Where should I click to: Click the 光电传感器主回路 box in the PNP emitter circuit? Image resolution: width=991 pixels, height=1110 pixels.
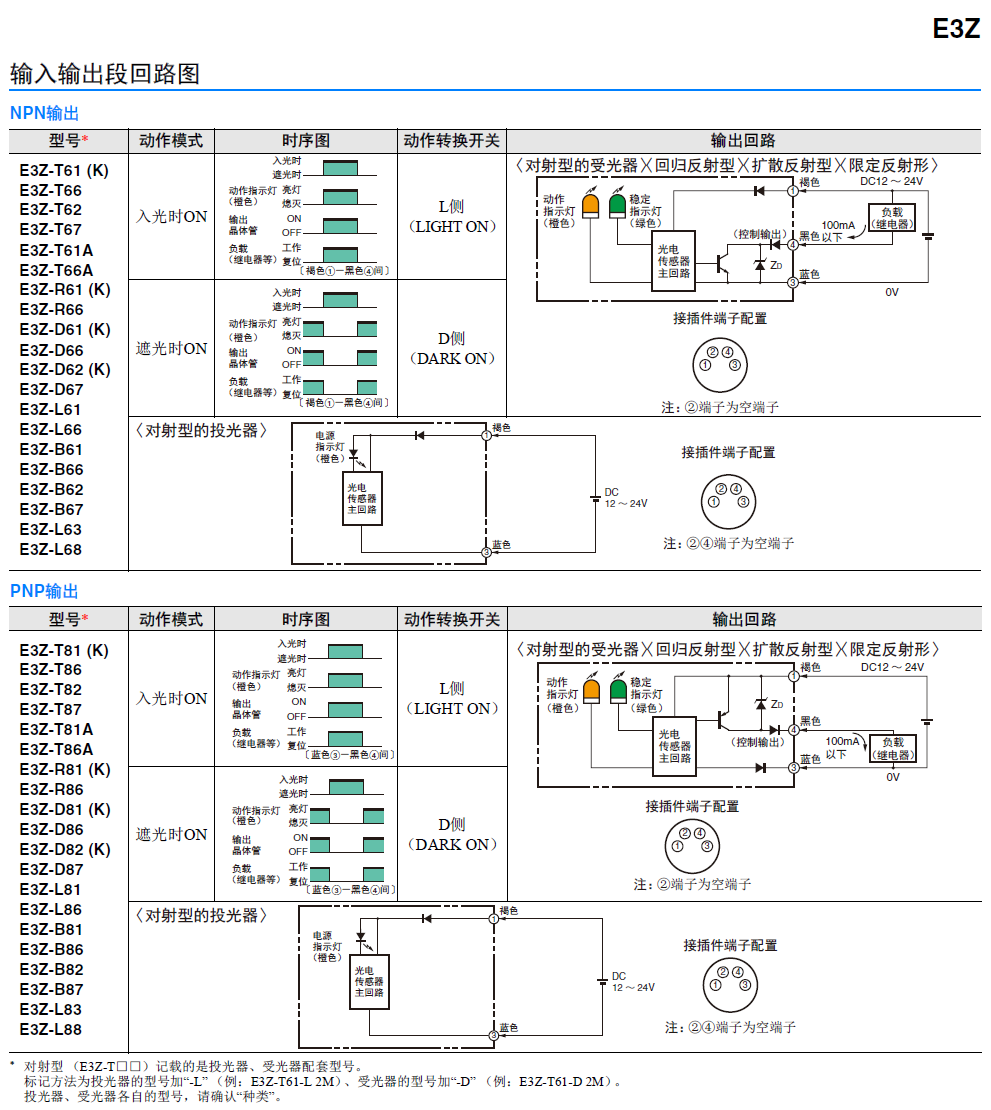click(370, 982)
